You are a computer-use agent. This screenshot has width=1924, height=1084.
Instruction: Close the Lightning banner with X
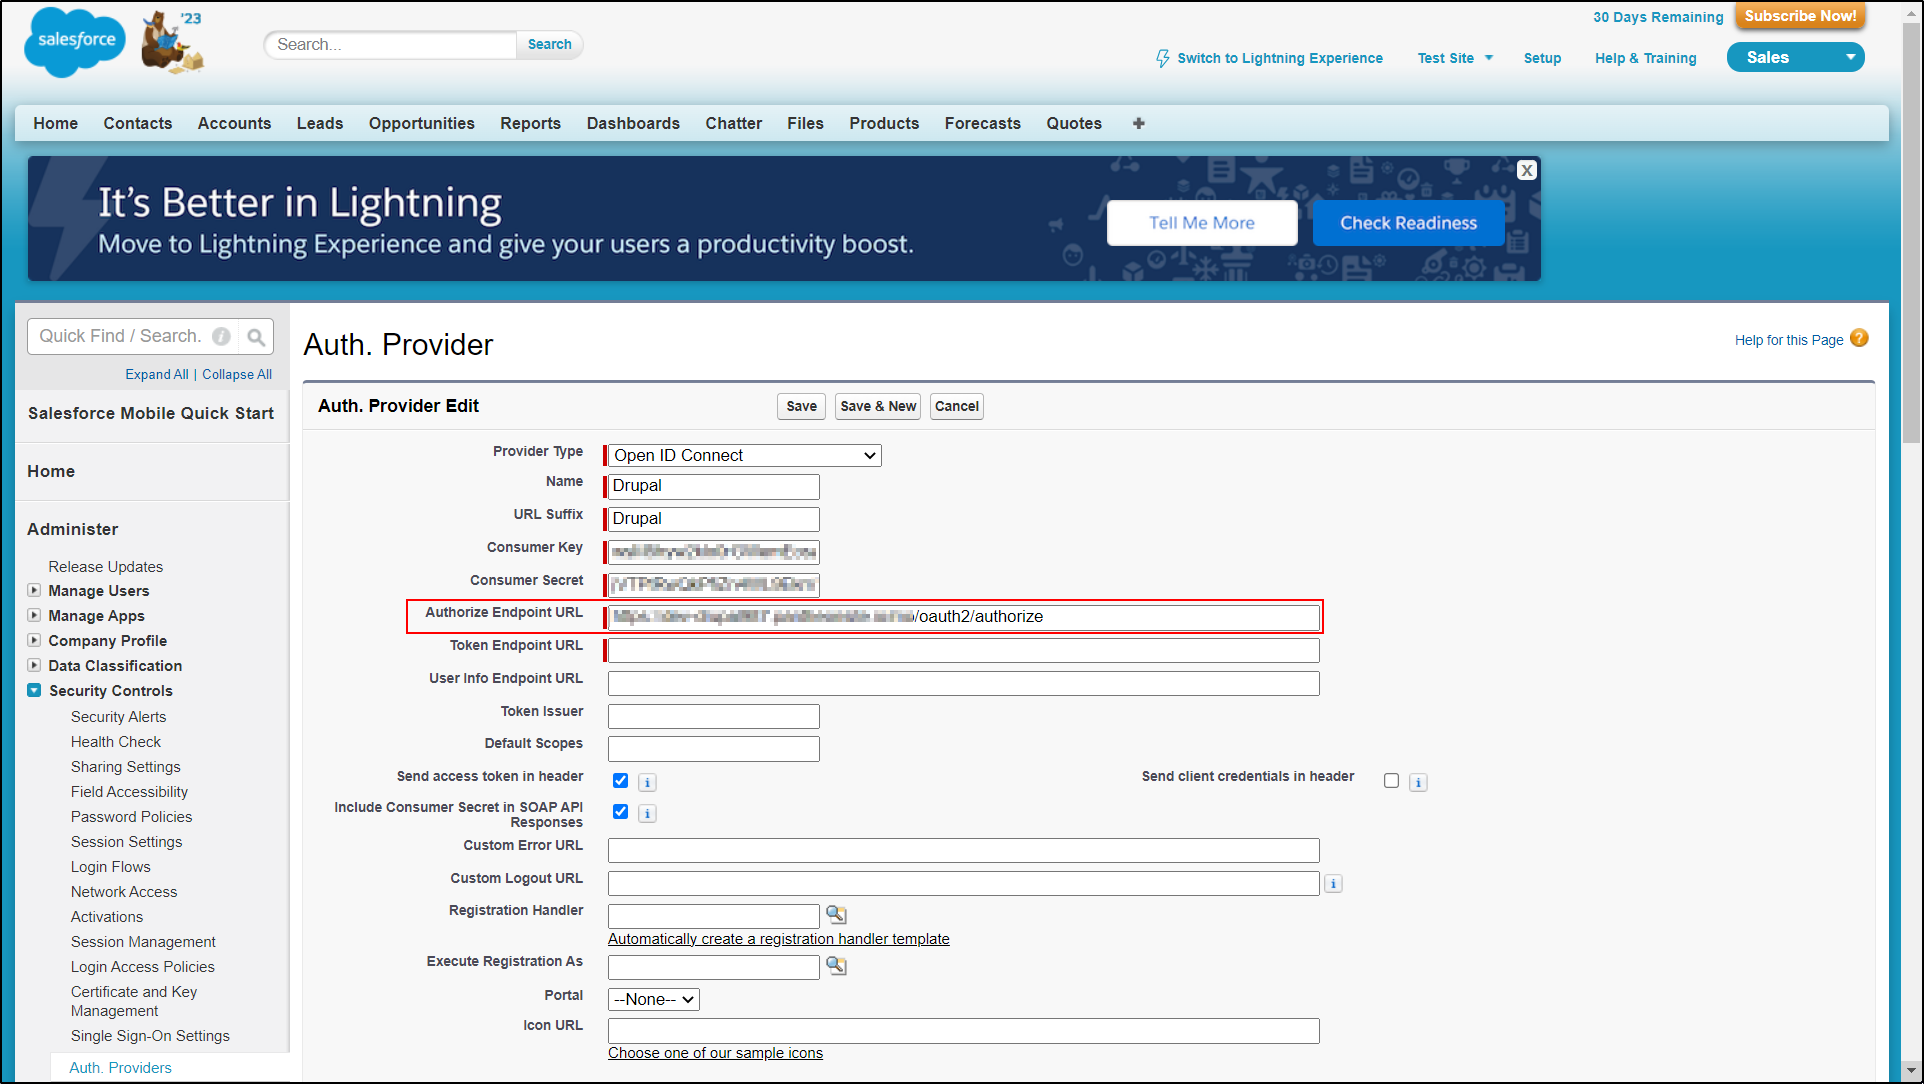pos(1526,170)
